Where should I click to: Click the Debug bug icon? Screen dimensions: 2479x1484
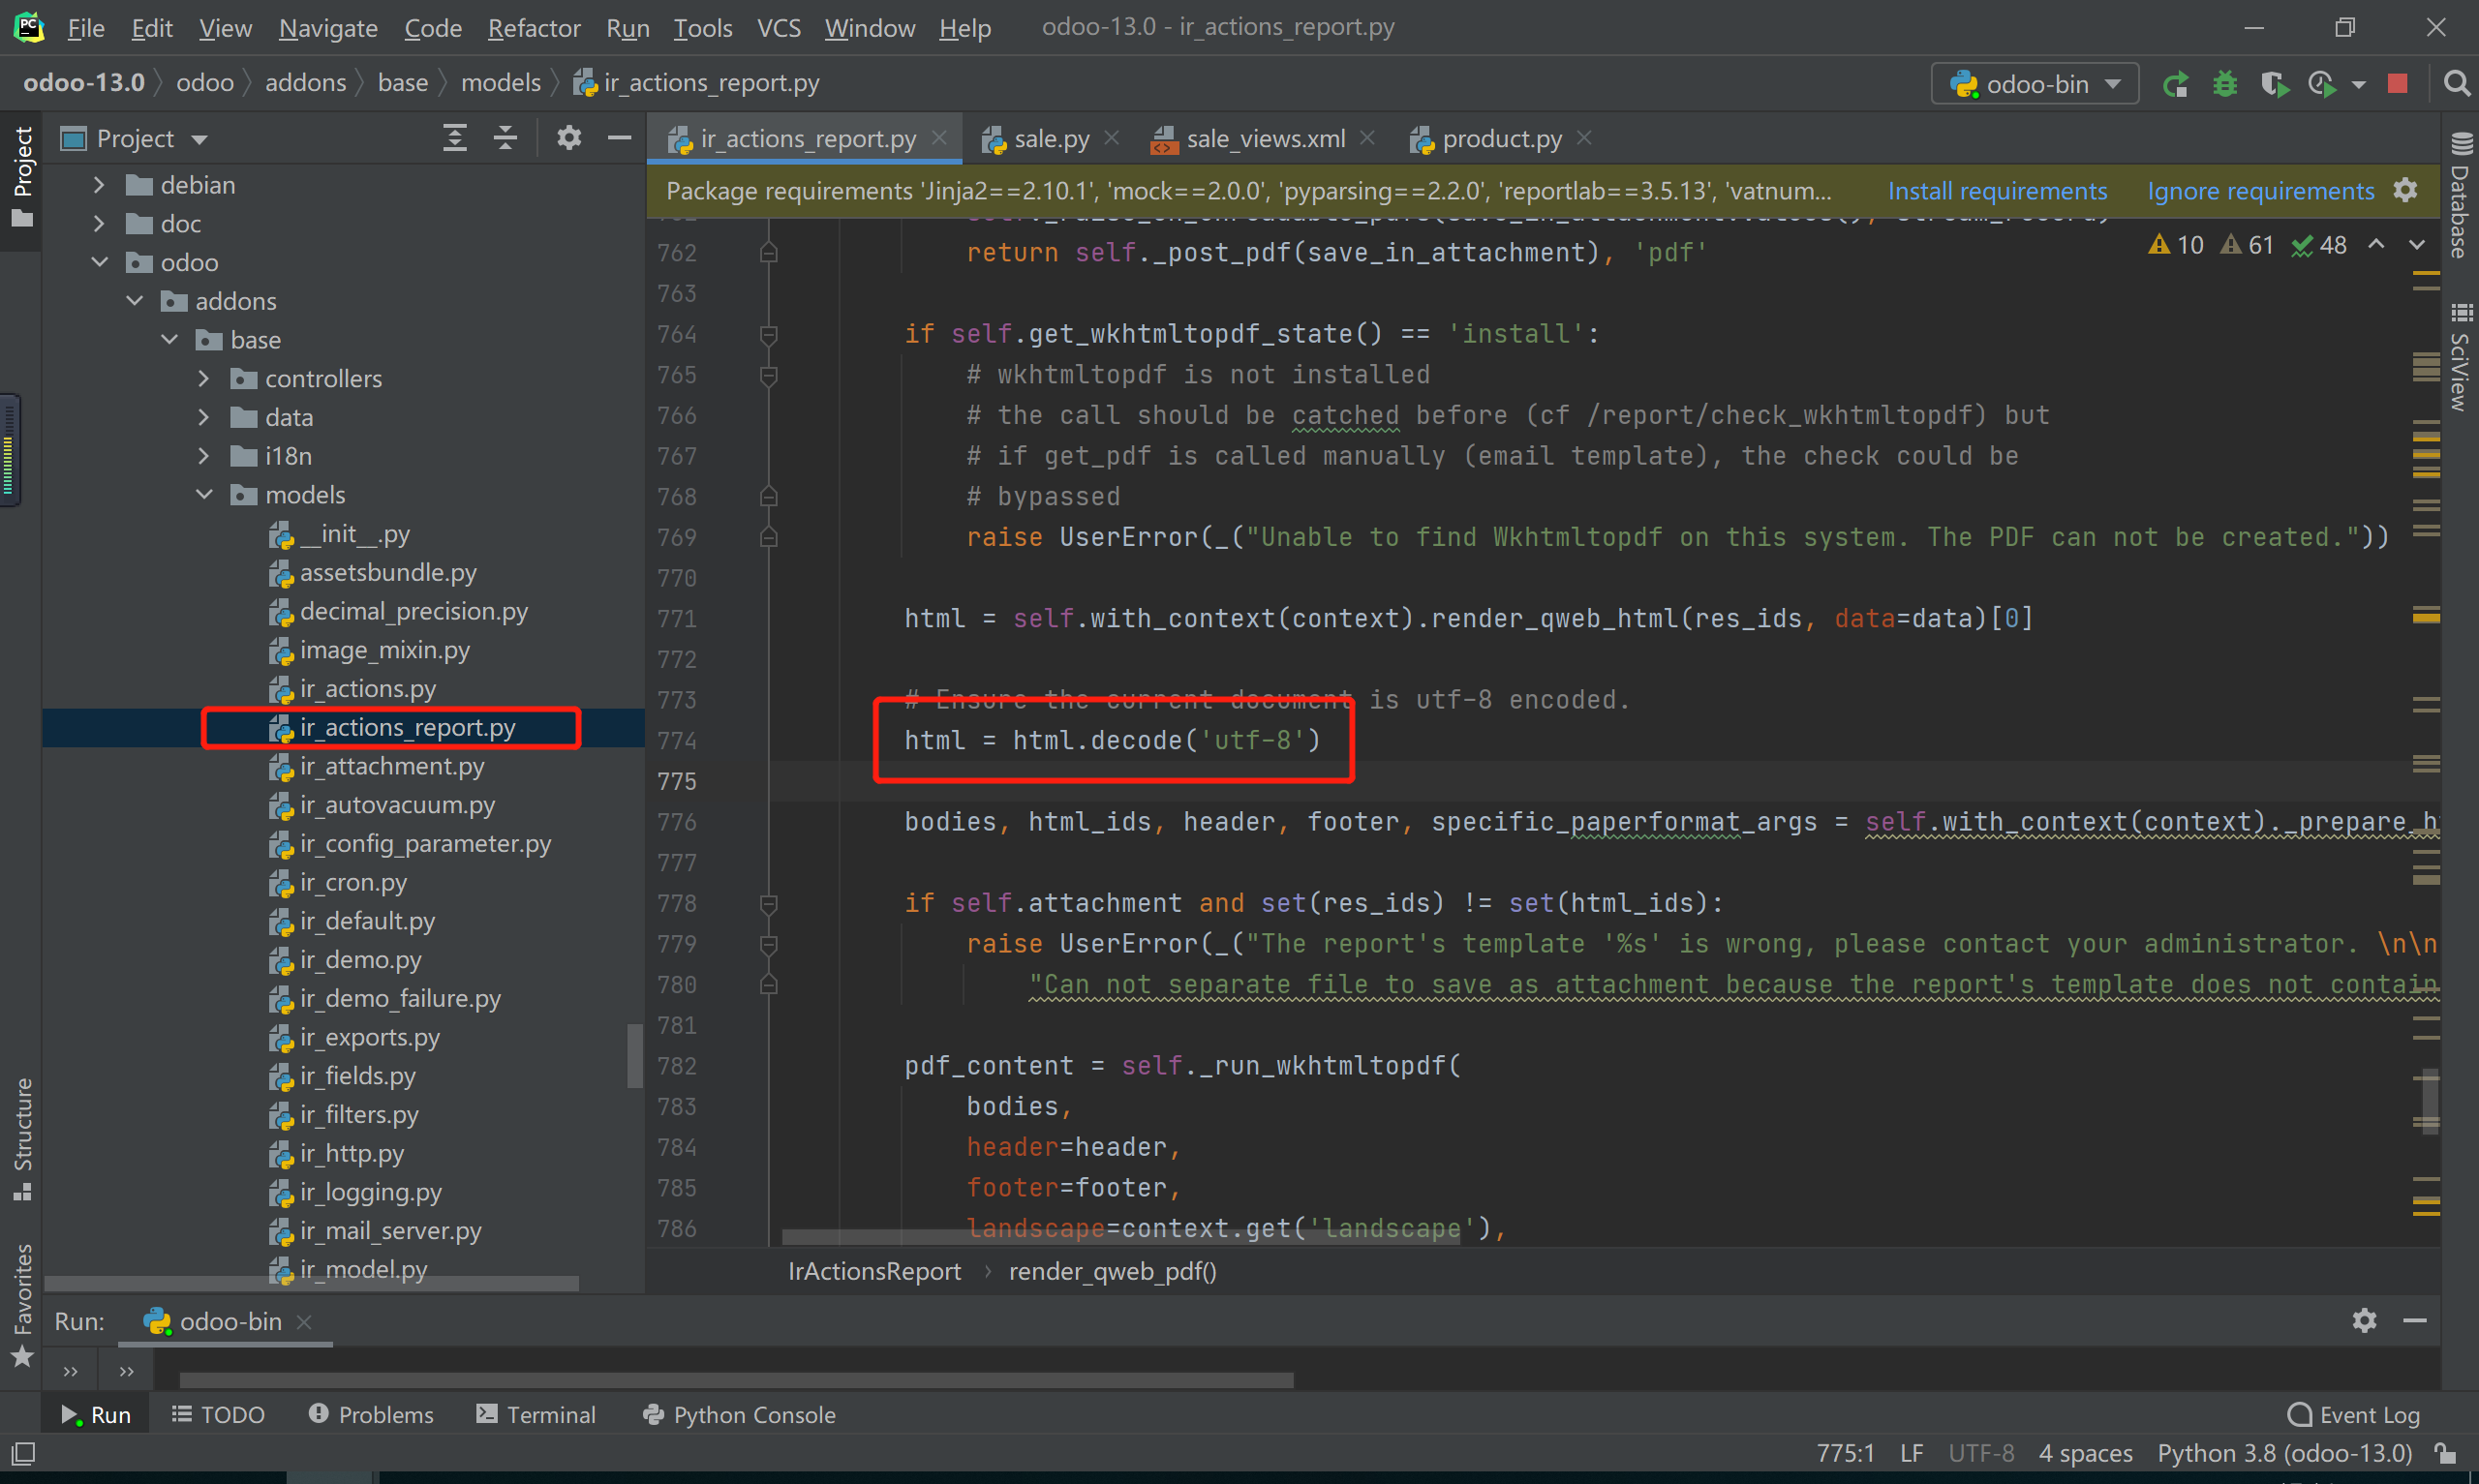[2224, 84]
